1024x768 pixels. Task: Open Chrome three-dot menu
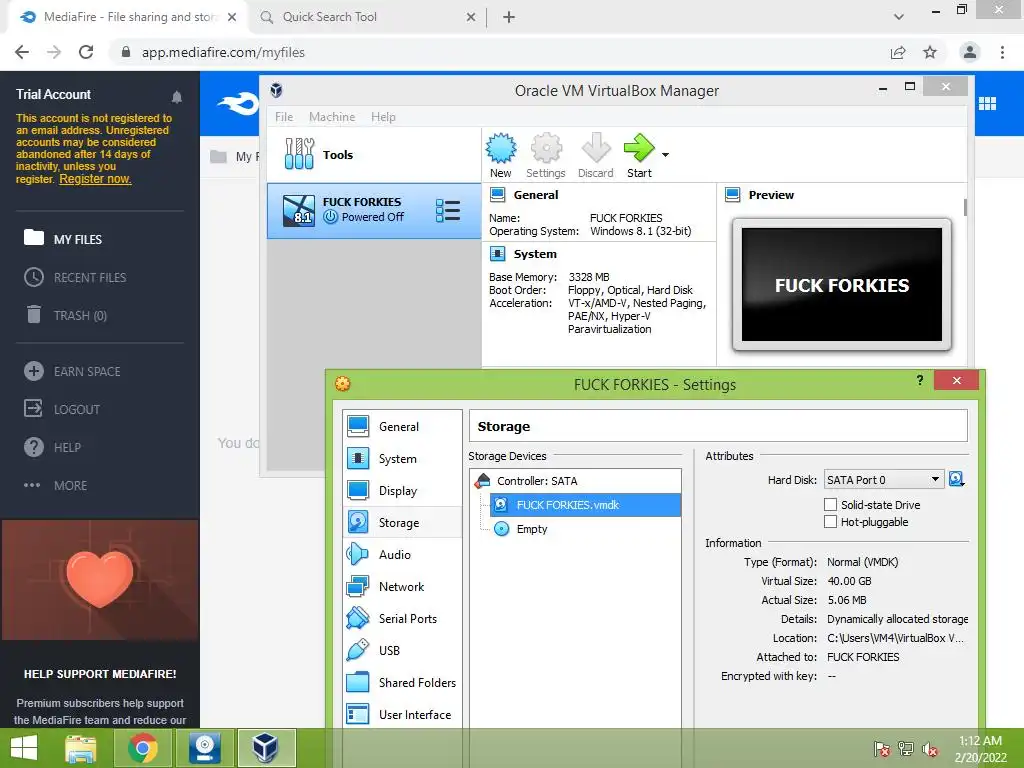[x=1002, y=52]
